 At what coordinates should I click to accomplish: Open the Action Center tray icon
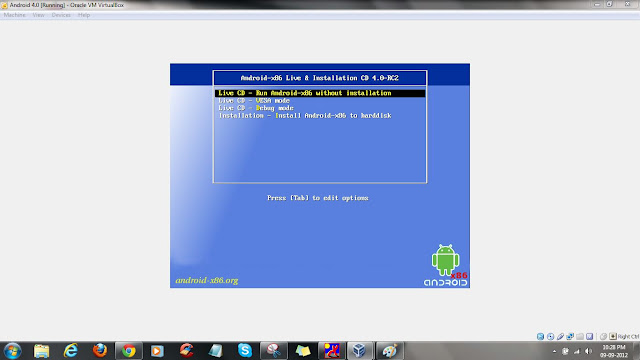point(565,351)
